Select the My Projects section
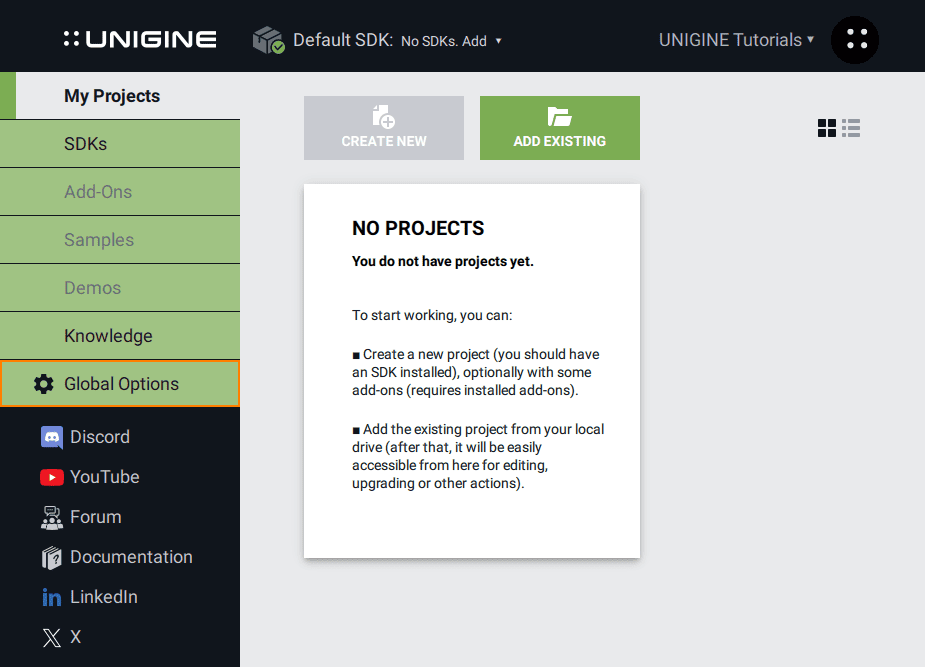This screenshot has width=925, height=667. pyautogui.click(x=112, y=96)
